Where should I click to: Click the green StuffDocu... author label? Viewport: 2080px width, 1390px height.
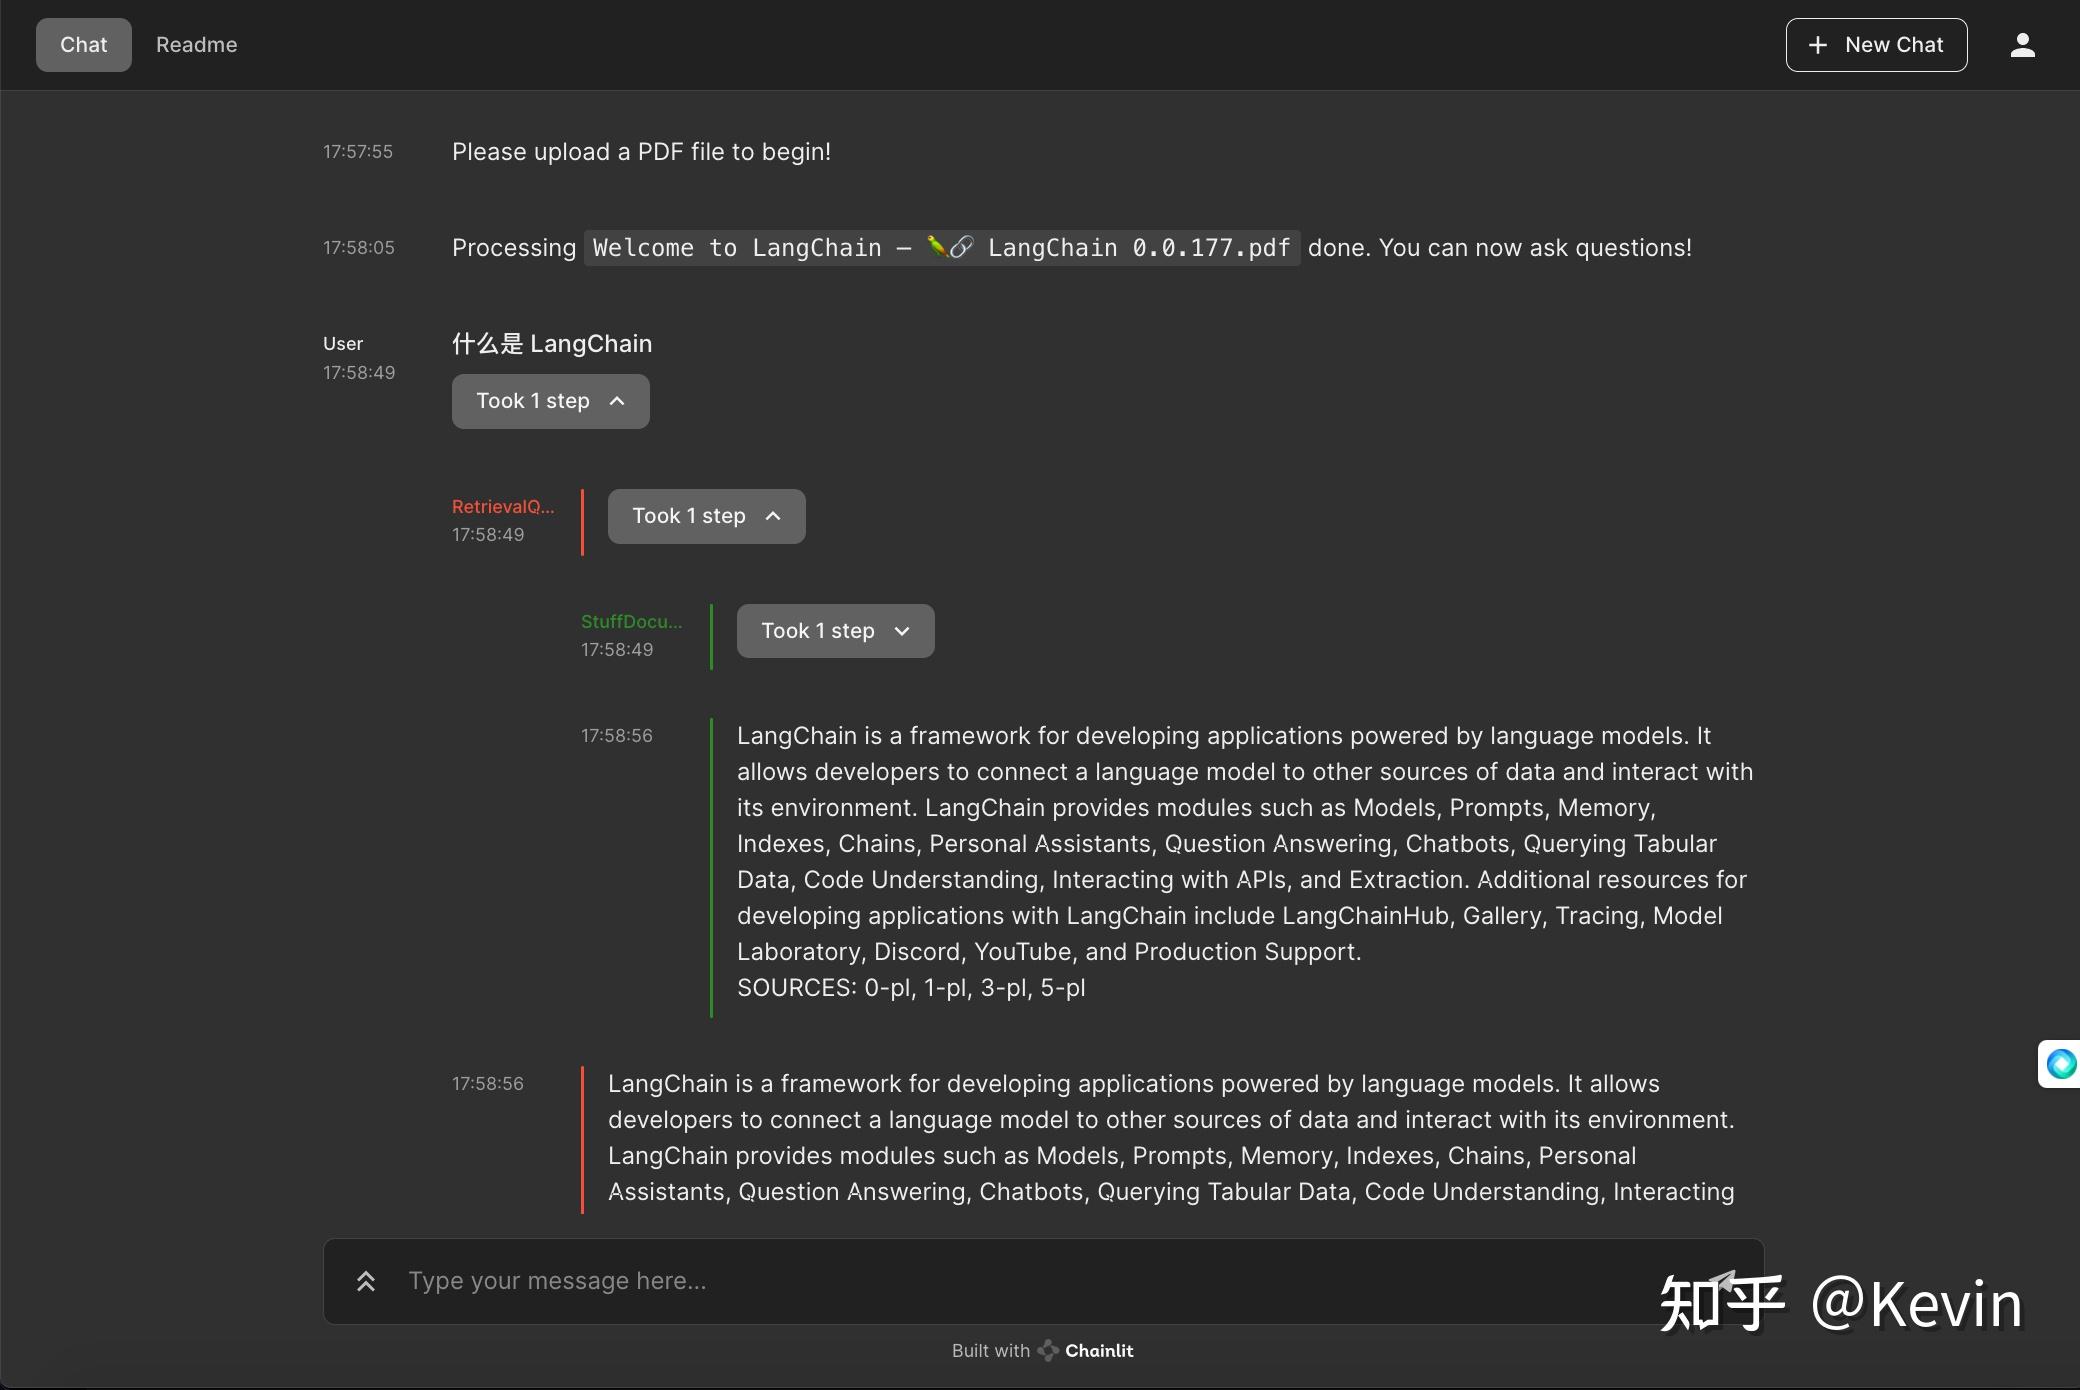coord(631,621)
